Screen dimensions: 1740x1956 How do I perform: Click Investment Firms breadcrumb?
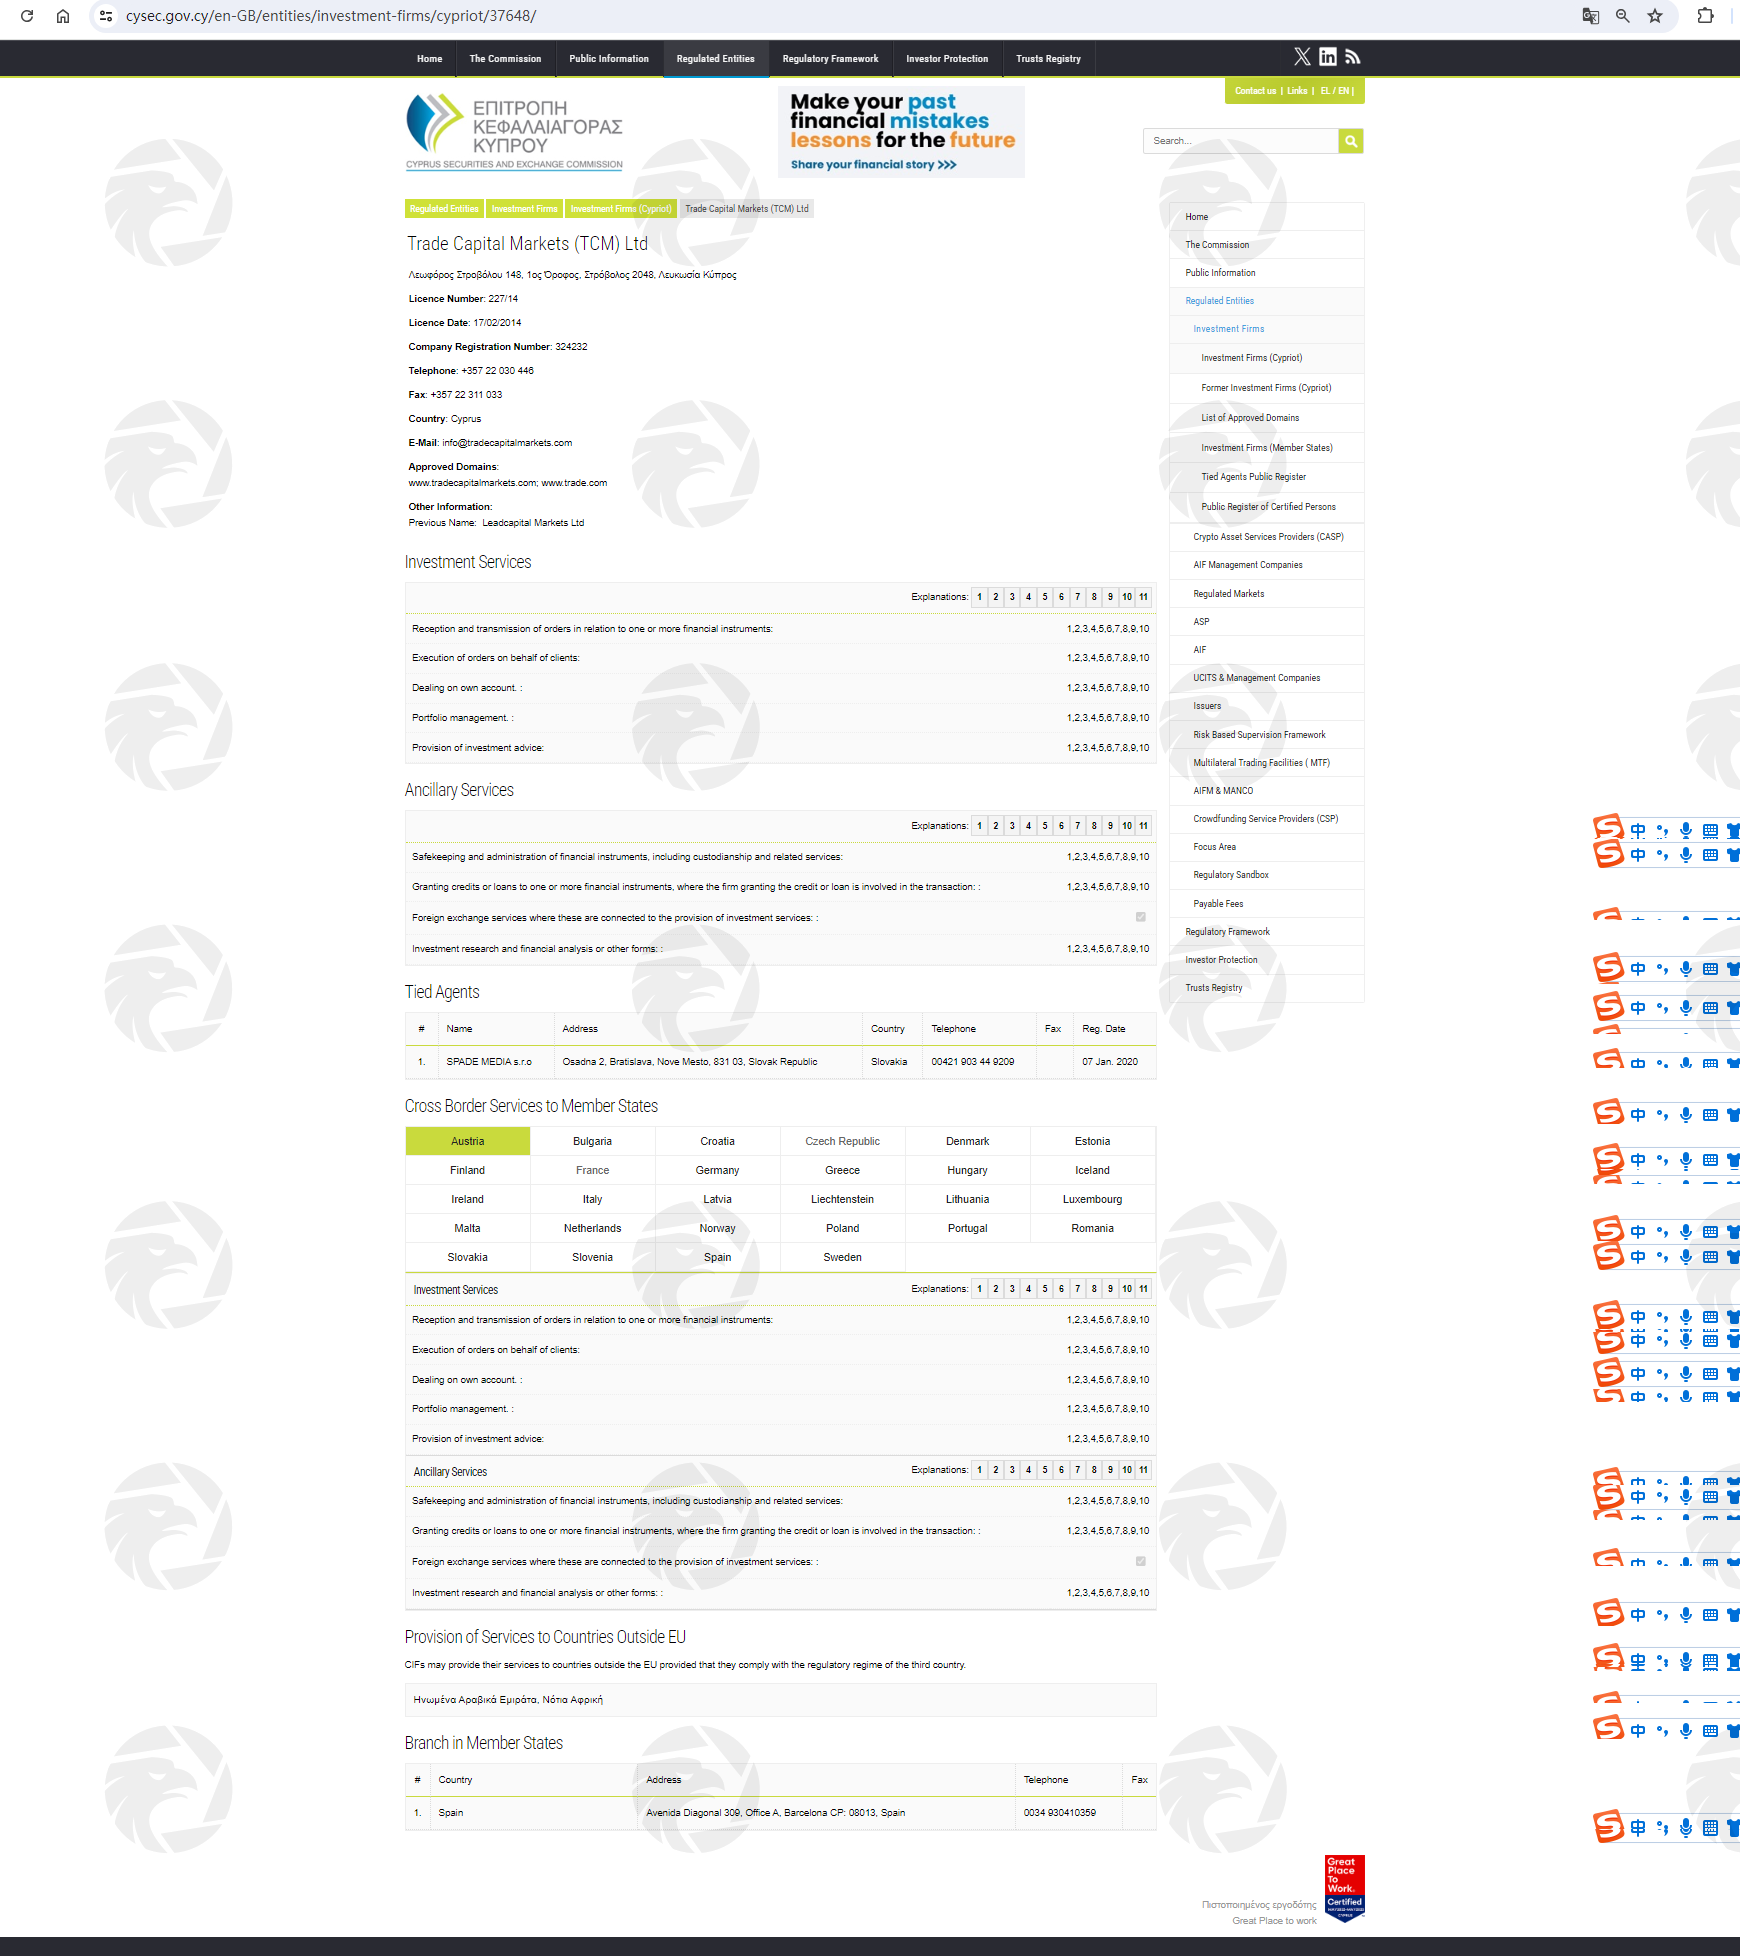coord(524,209)
